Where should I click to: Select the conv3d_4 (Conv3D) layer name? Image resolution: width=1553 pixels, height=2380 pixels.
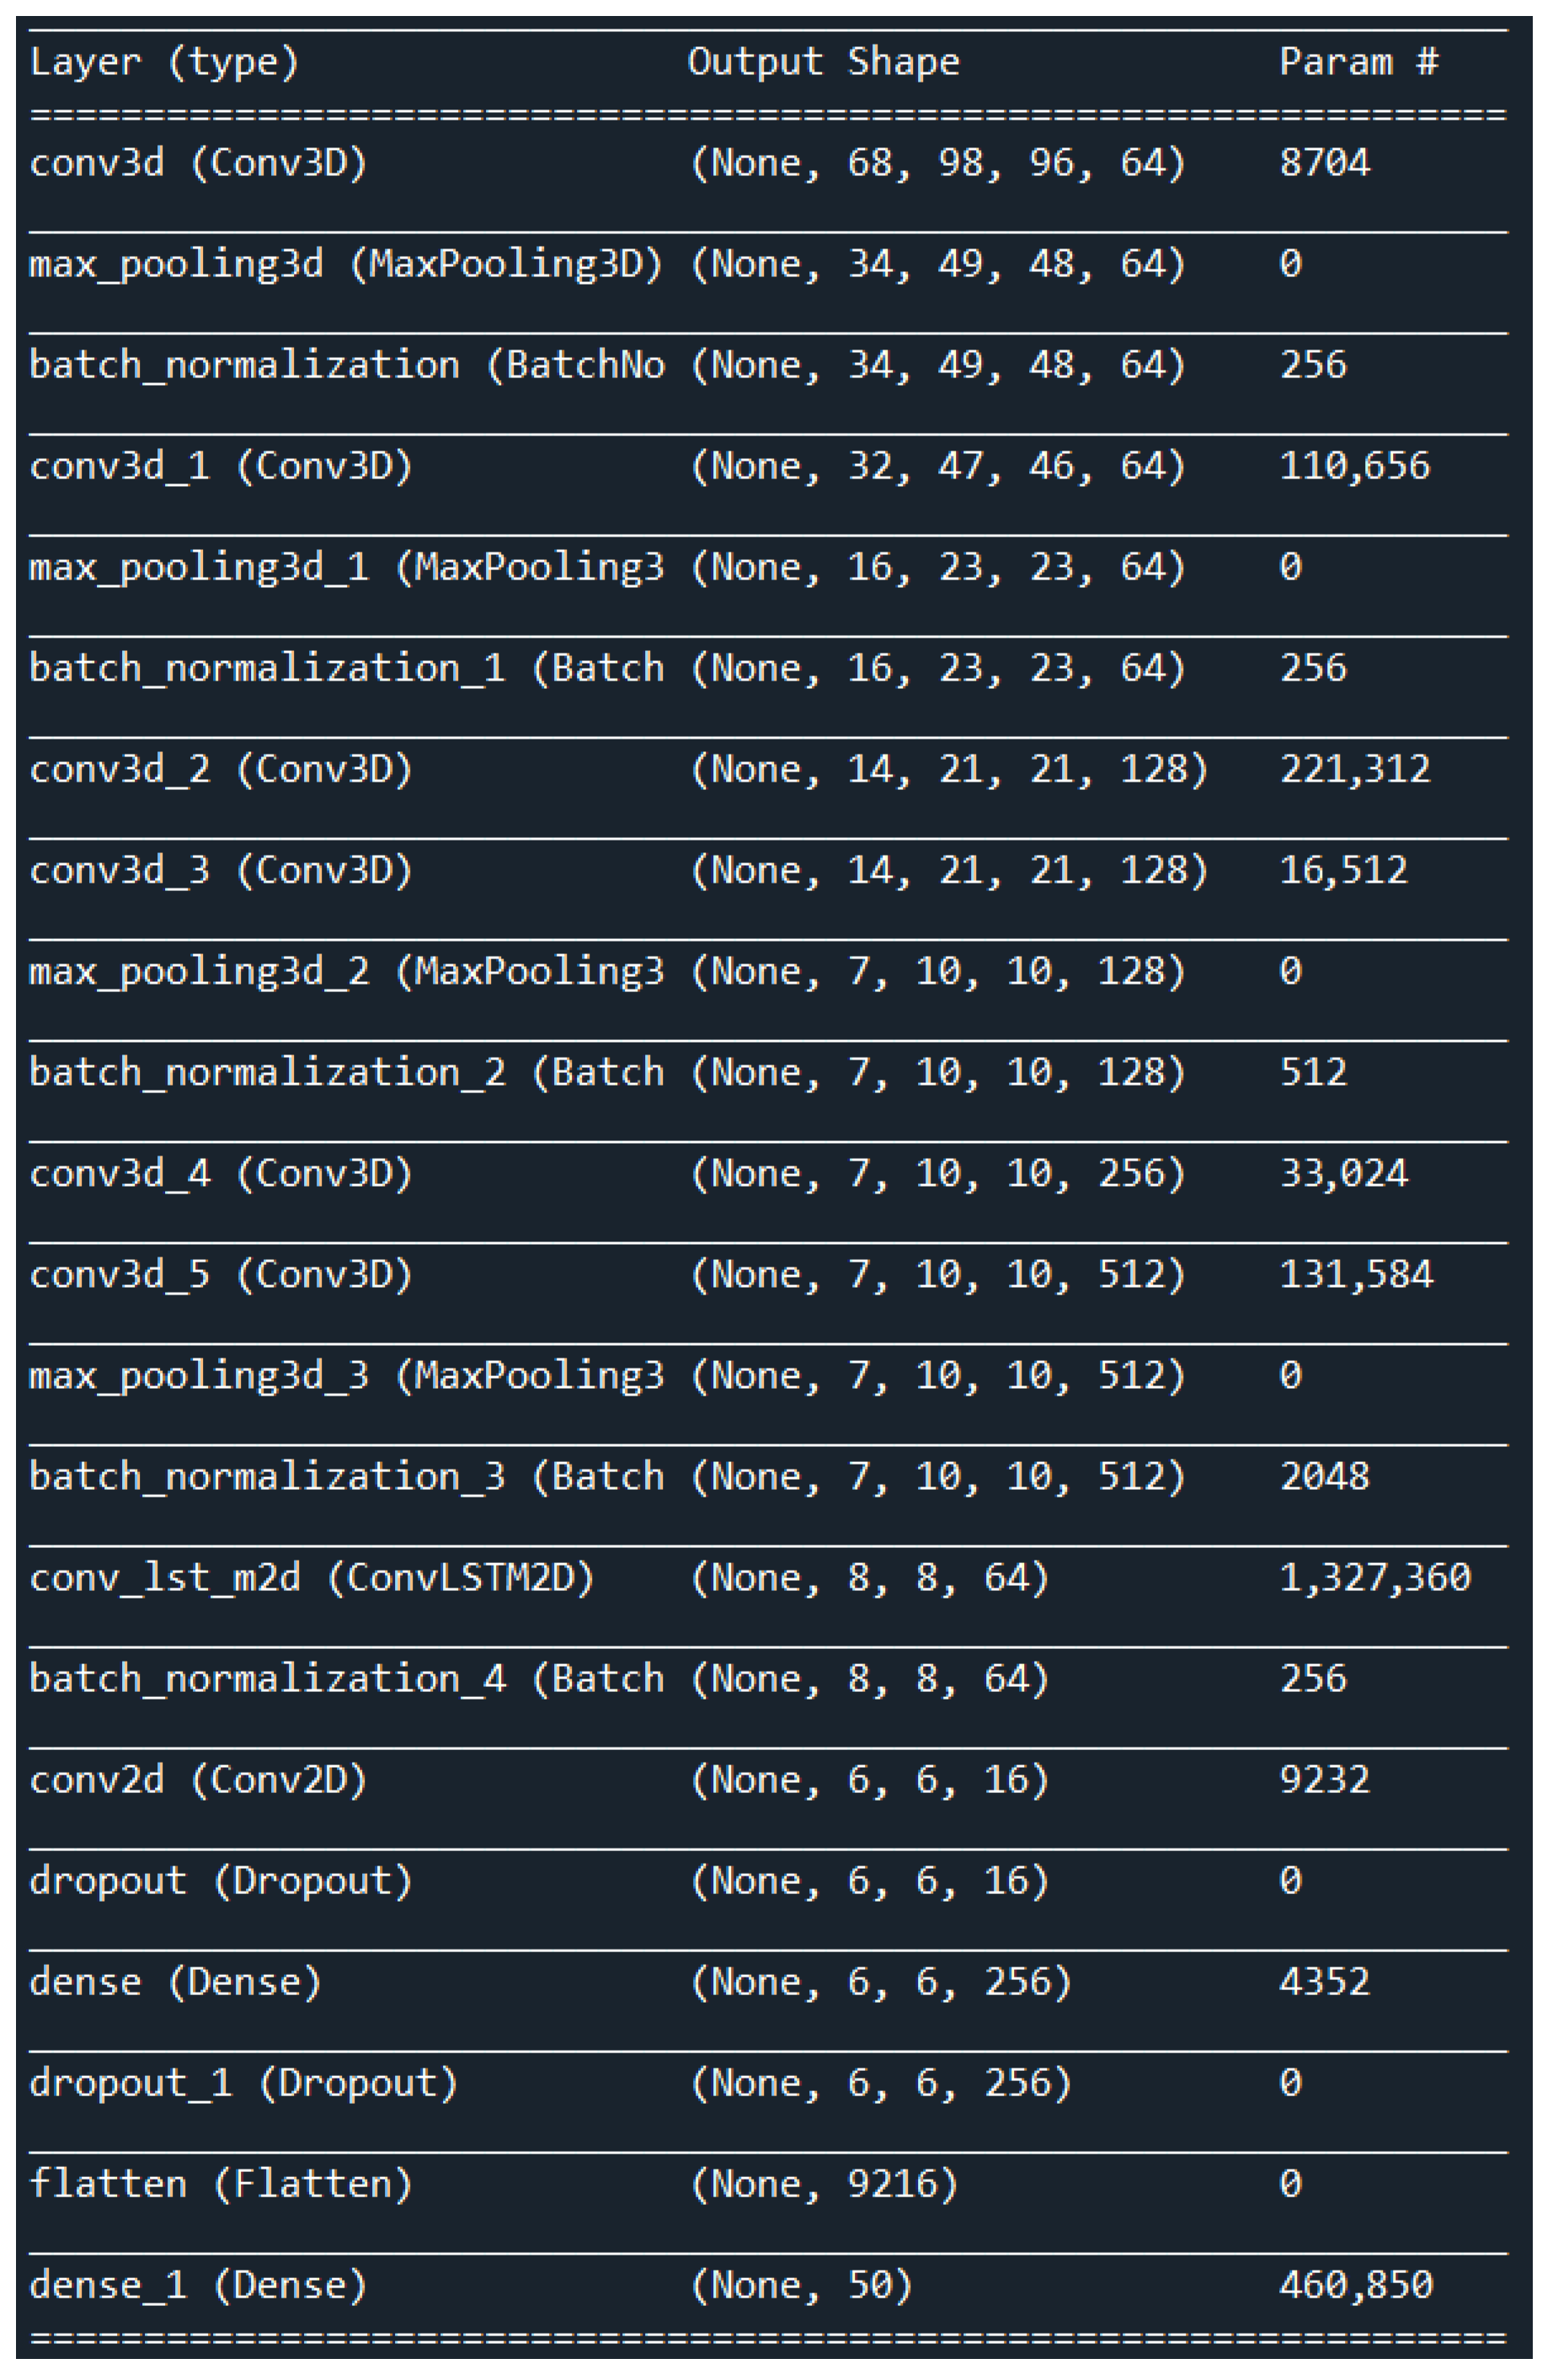[x=220, y=1174]
